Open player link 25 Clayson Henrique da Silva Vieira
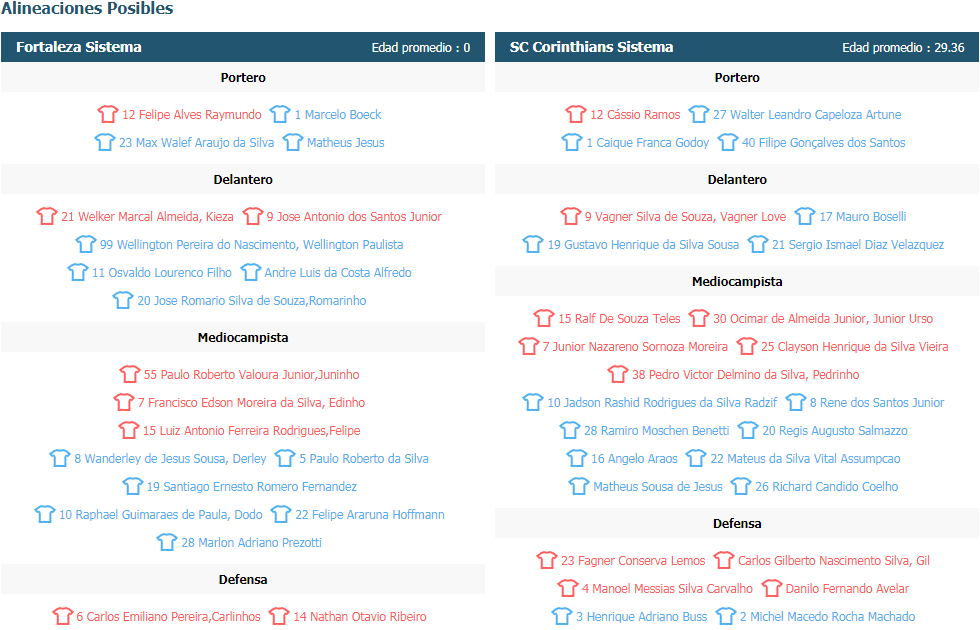The width and height of the screenshot is (980, 630). coord(854,347)
